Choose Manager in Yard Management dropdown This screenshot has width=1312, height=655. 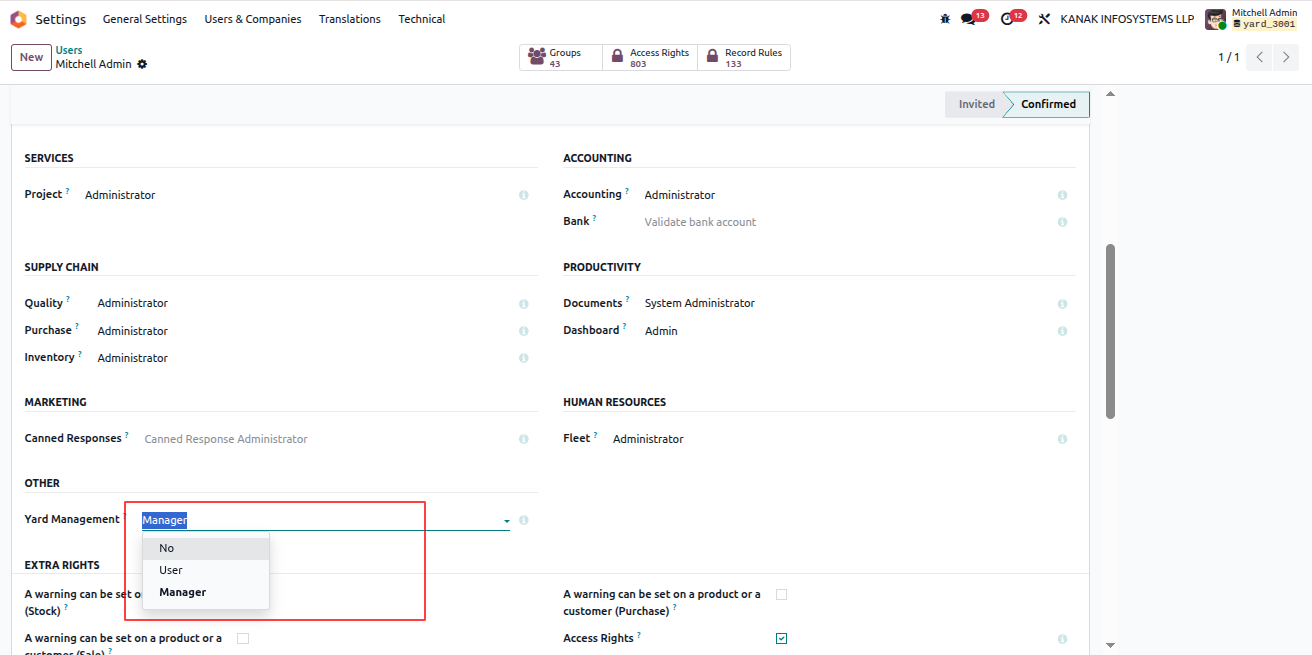coord(206,592)
